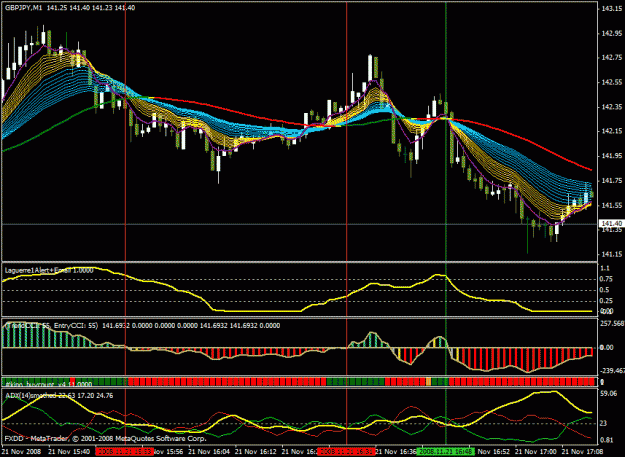Click the FXDD MetaTrader copyright text
The image size is (625, 457).
tap(105, 438)
